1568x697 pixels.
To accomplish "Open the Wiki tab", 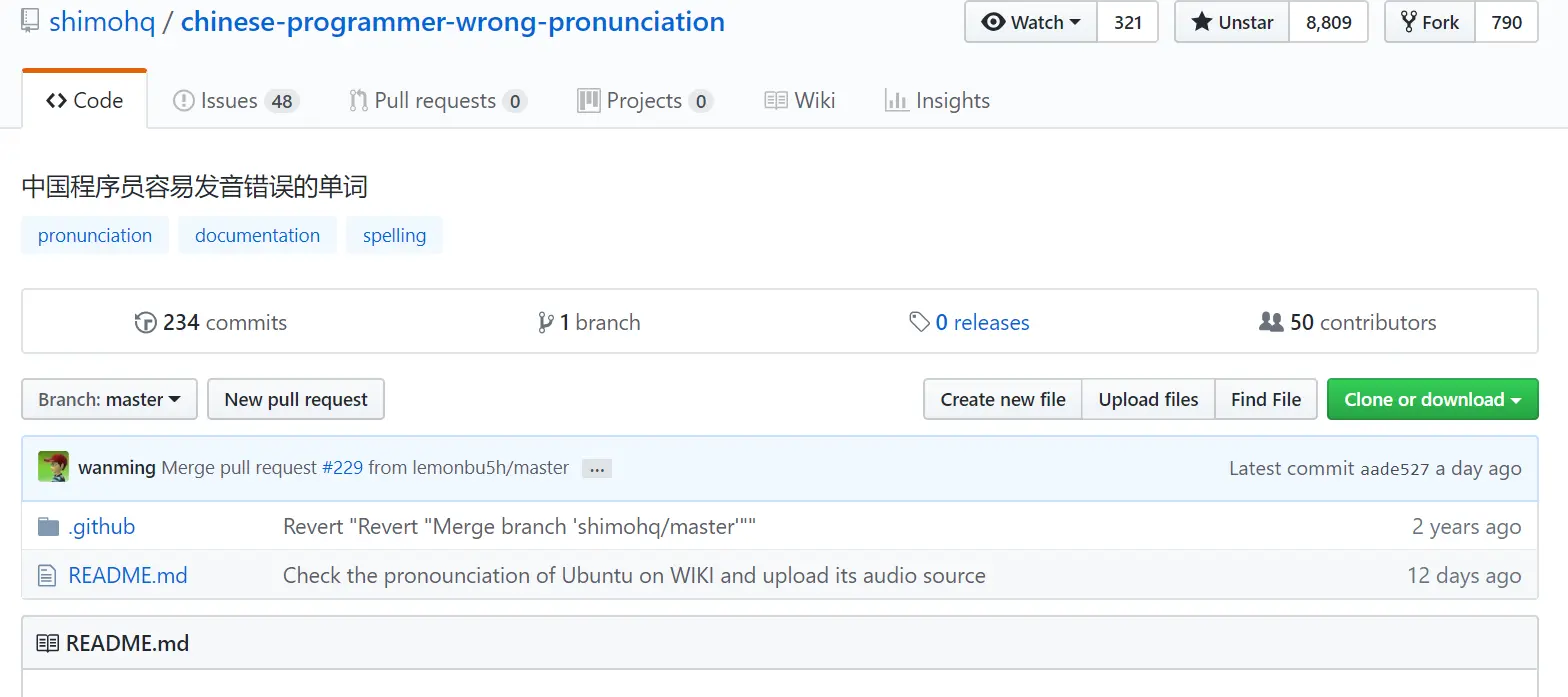I will click(x=800, y=100).
